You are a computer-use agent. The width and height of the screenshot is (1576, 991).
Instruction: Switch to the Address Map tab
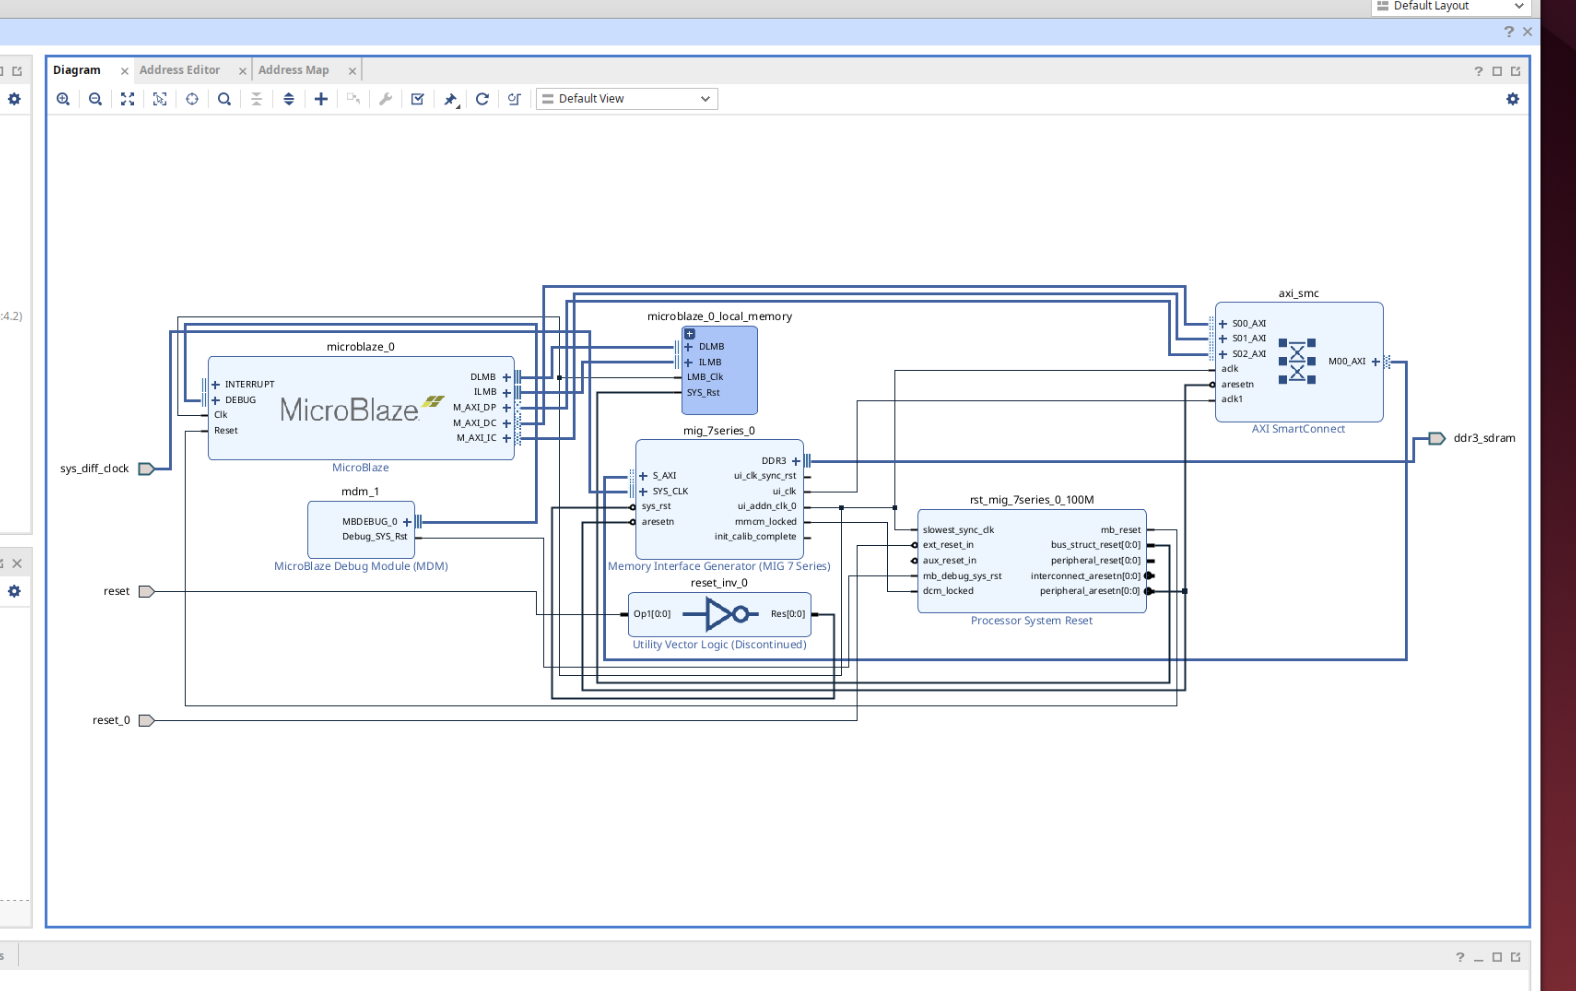[293, 70]
